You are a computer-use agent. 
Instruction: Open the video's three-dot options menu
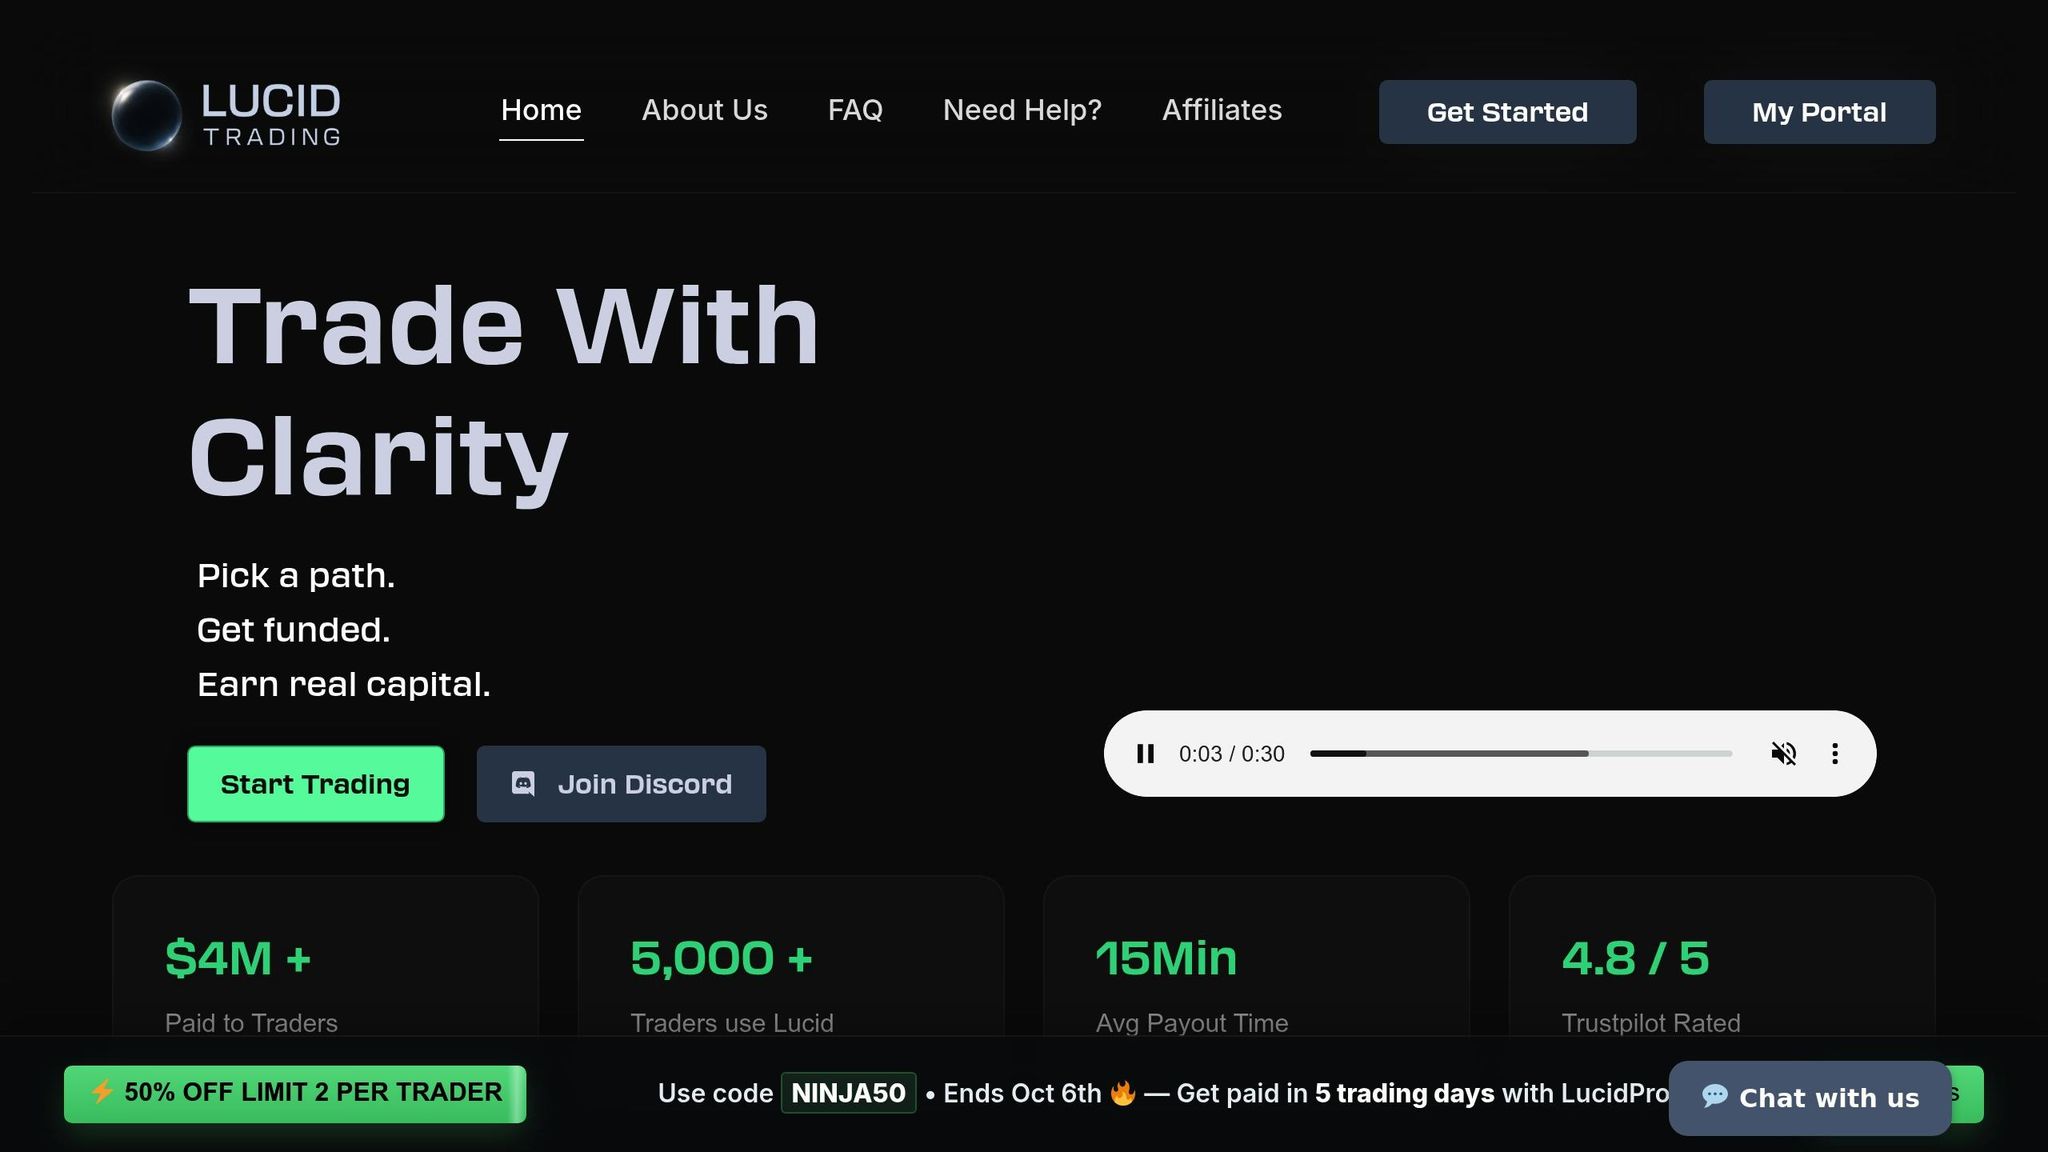(1836, 754)
